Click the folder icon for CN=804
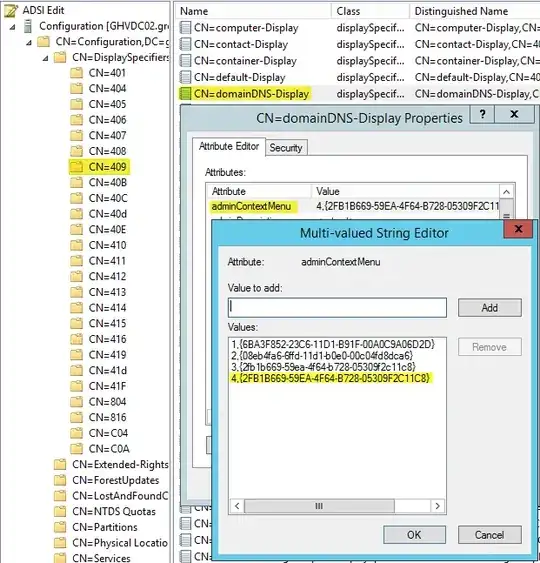Image resolution: width=540 pixels, height=563 pixels. 76,402
